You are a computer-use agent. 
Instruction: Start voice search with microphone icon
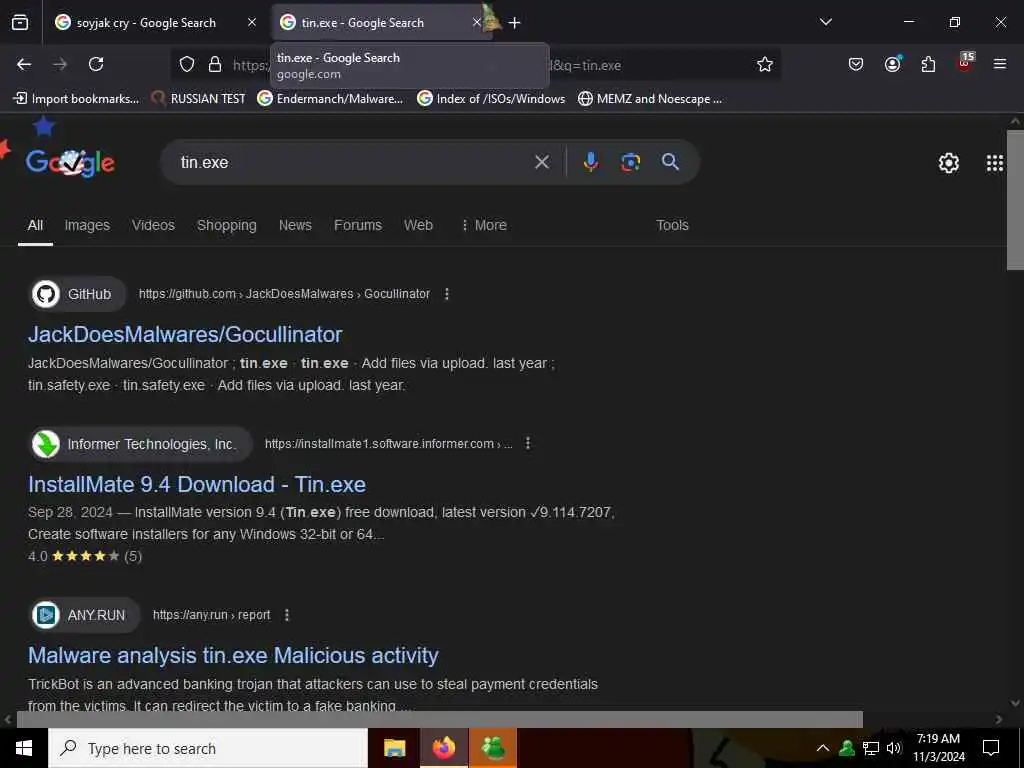590,162
